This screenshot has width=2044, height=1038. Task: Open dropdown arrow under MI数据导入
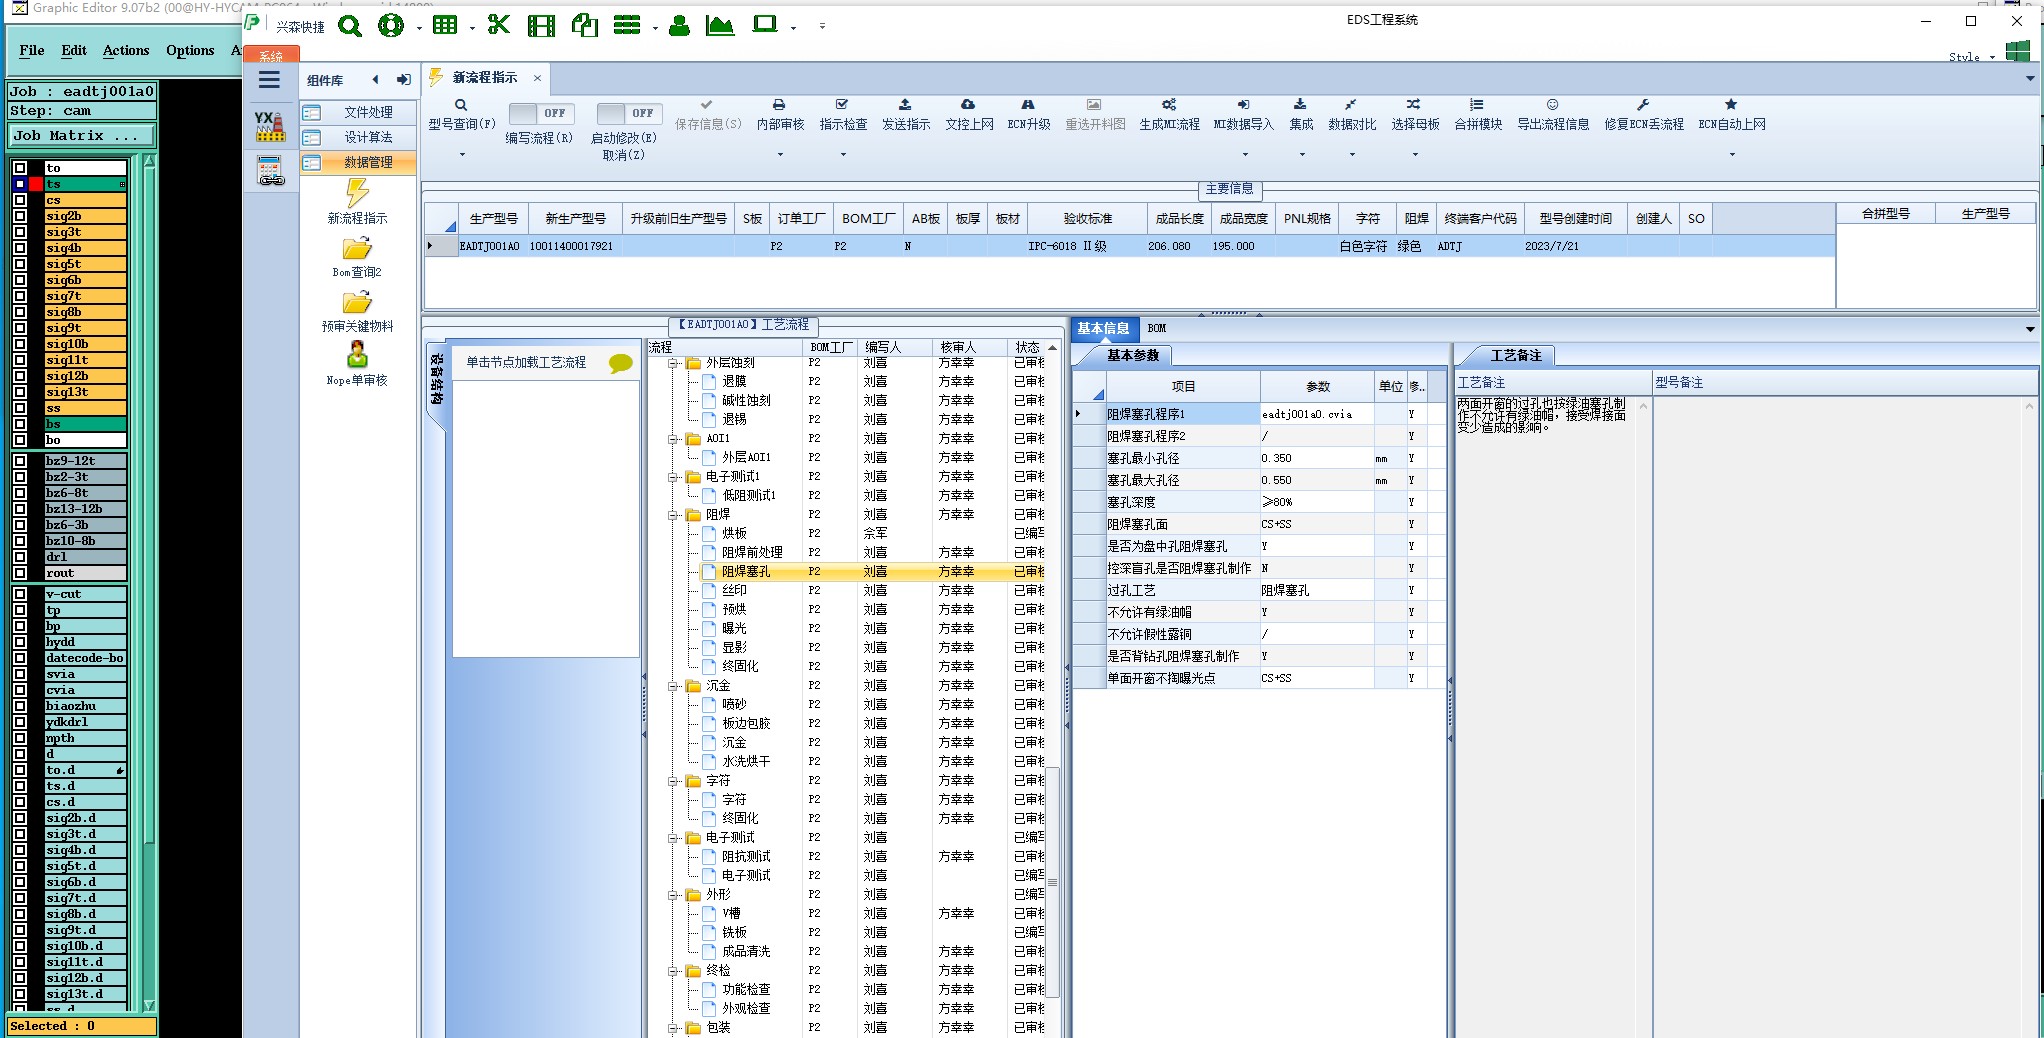pyautogui.click(x=1245, y=154)
